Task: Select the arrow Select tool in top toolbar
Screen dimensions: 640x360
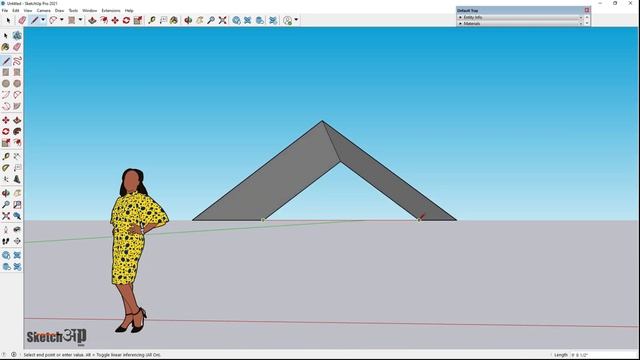Action: 8,20
